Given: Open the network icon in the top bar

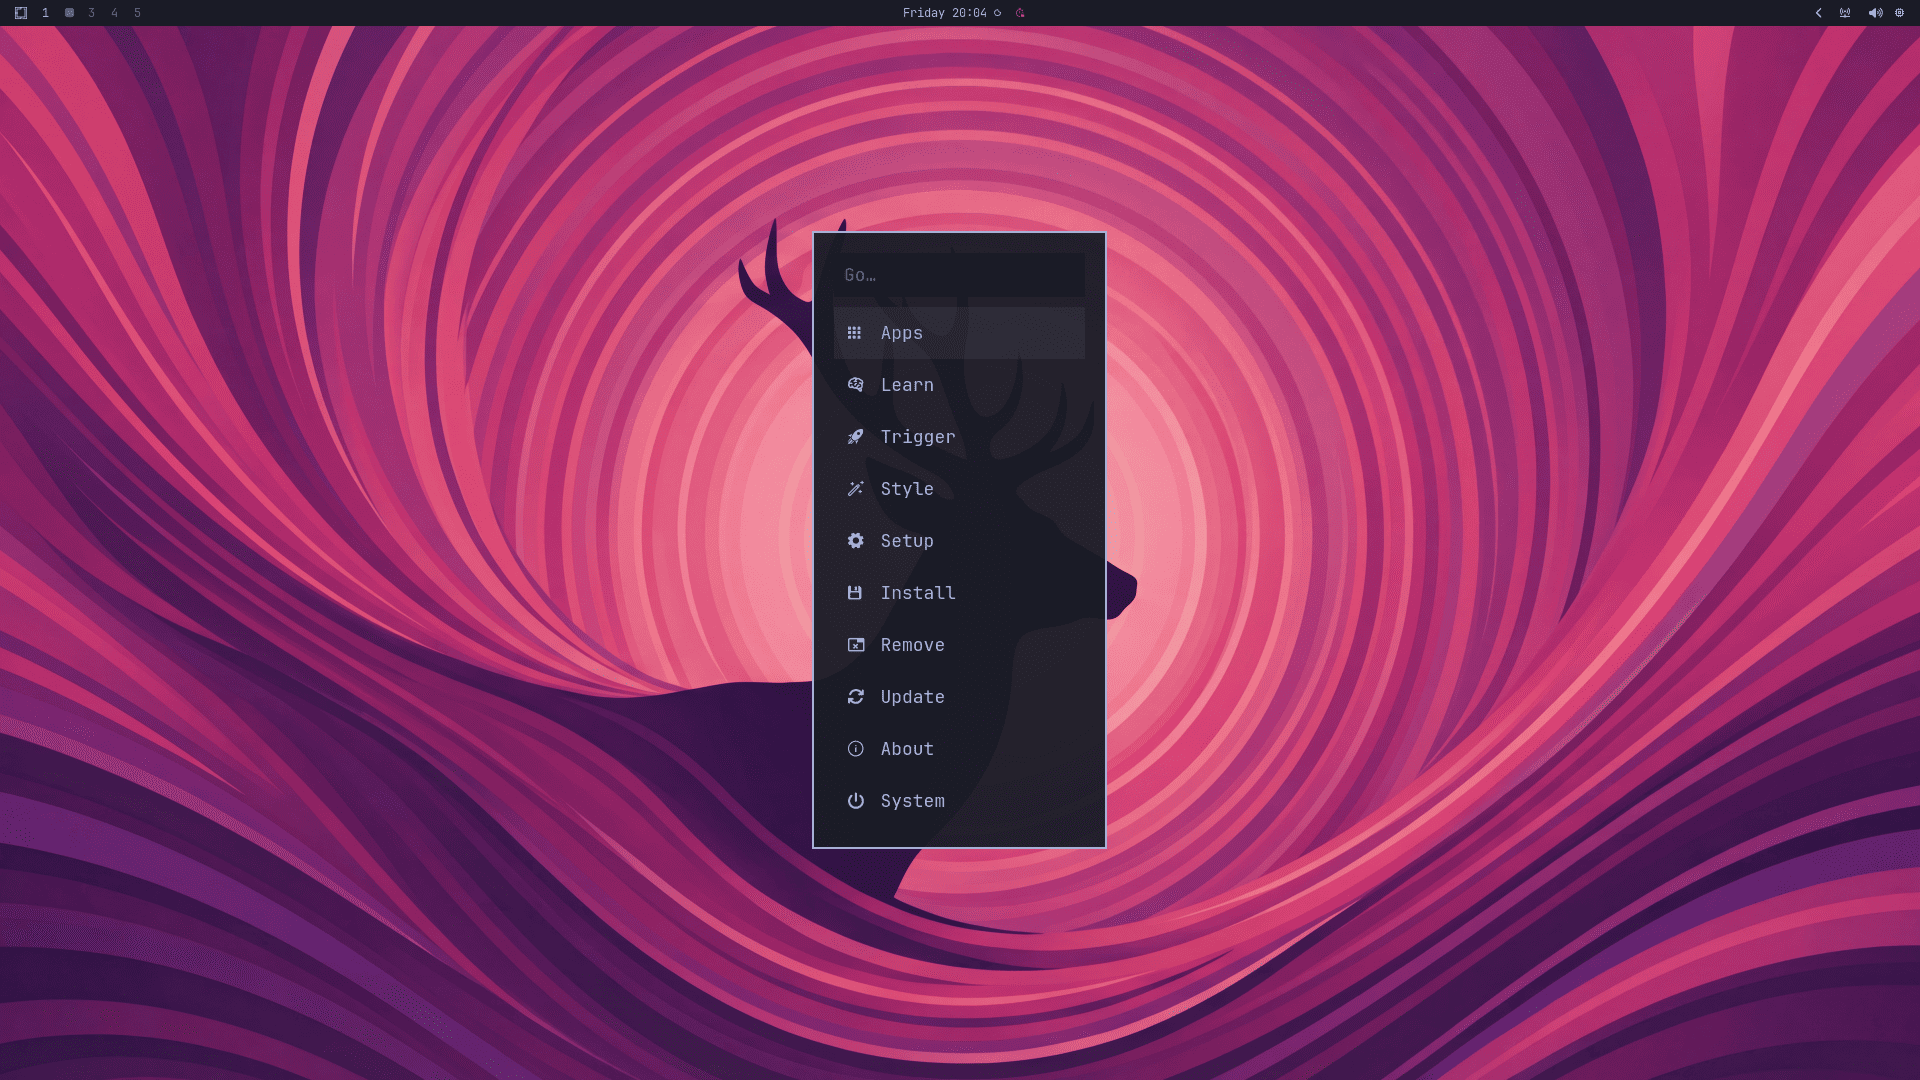Looking at the screenshot, I should click(x=1845, y=13).
